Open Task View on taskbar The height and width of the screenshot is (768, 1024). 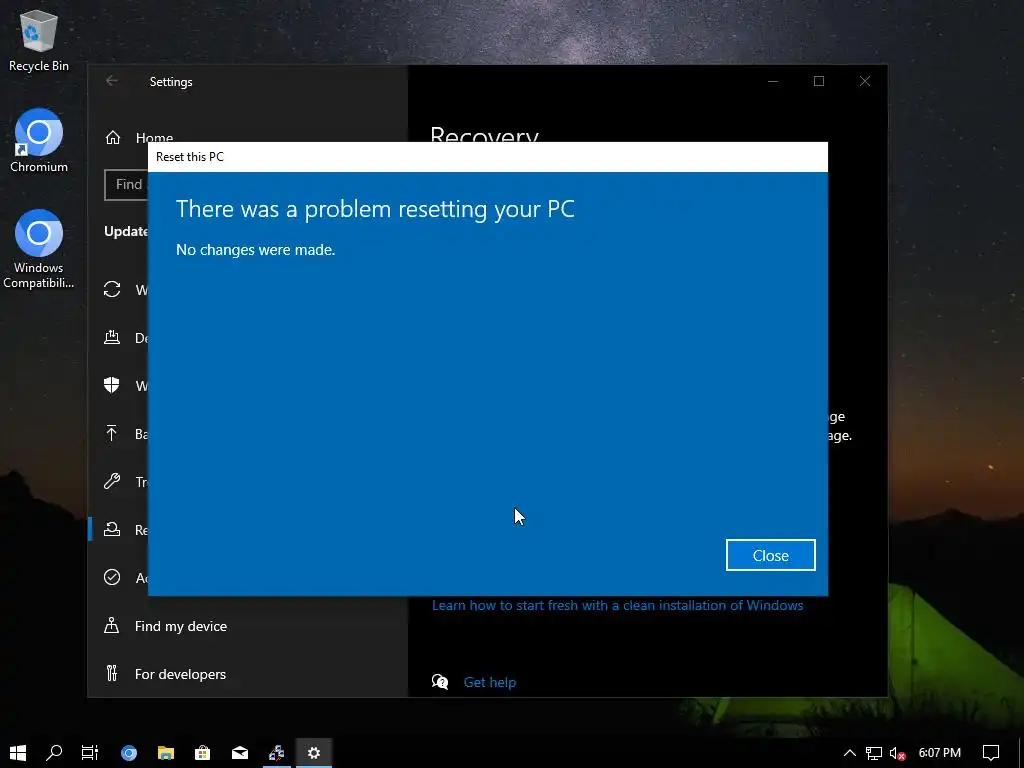coord(90,753)
